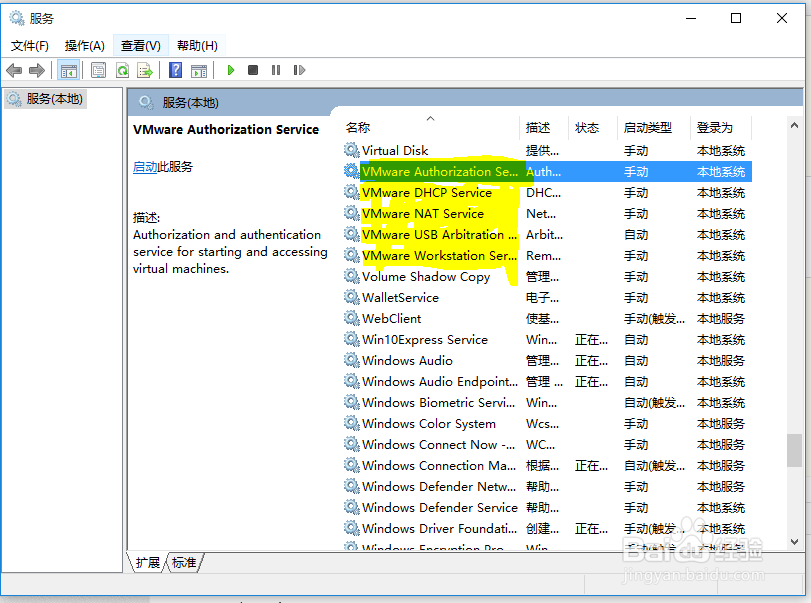Viewport: 811px width, 603px height.
Task: Click the Back arrow toolbar icon
Action: click(x=14, y=70)
